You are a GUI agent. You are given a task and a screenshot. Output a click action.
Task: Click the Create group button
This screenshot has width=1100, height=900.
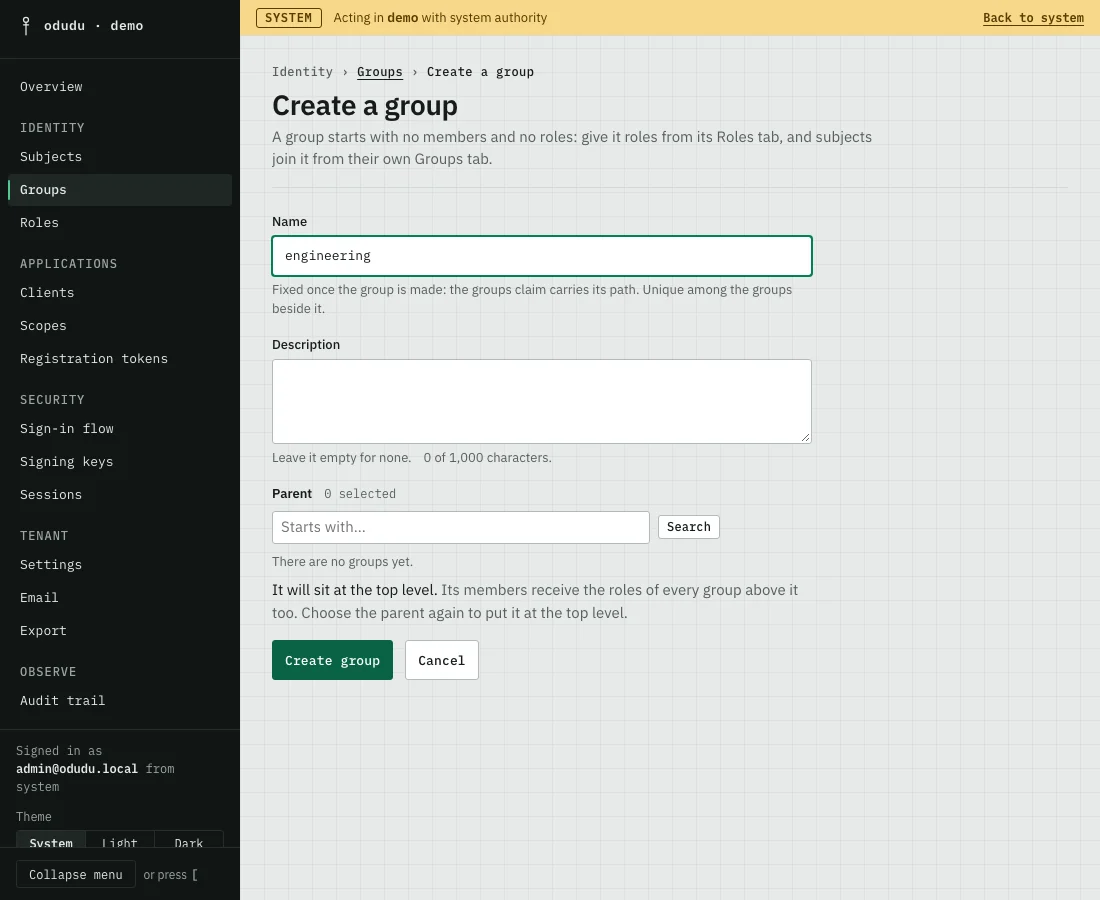333,660
